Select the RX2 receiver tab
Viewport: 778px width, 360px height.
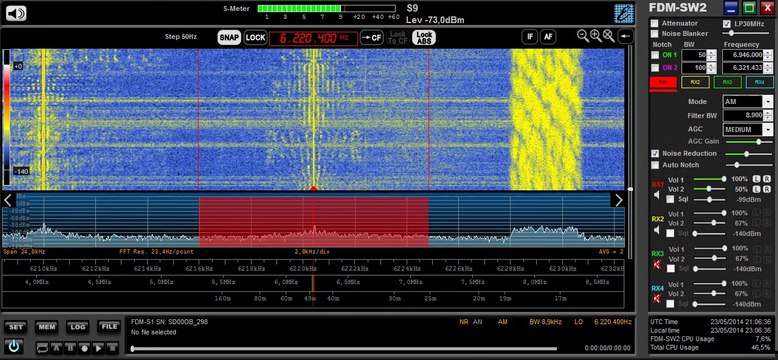coord(695,82)
